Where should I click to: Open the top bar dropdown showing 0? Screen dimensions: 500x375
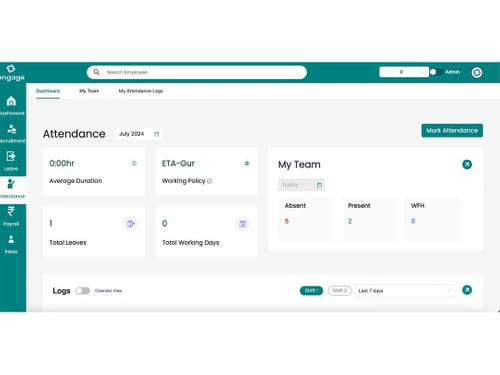pyautogui.click(x=404, y=72)
